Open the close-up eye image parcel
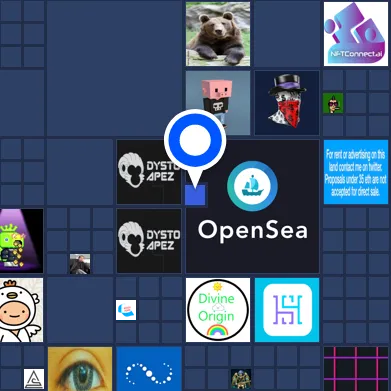Screen dimensions: 391x391 (x=80, y=369)
